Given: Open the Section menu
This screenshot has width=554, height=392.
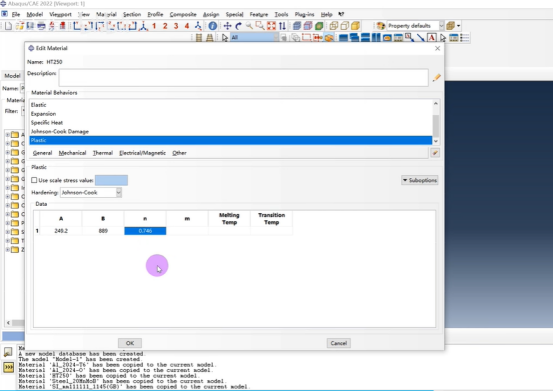Looking at the screenshot, I should click(132, 14).
